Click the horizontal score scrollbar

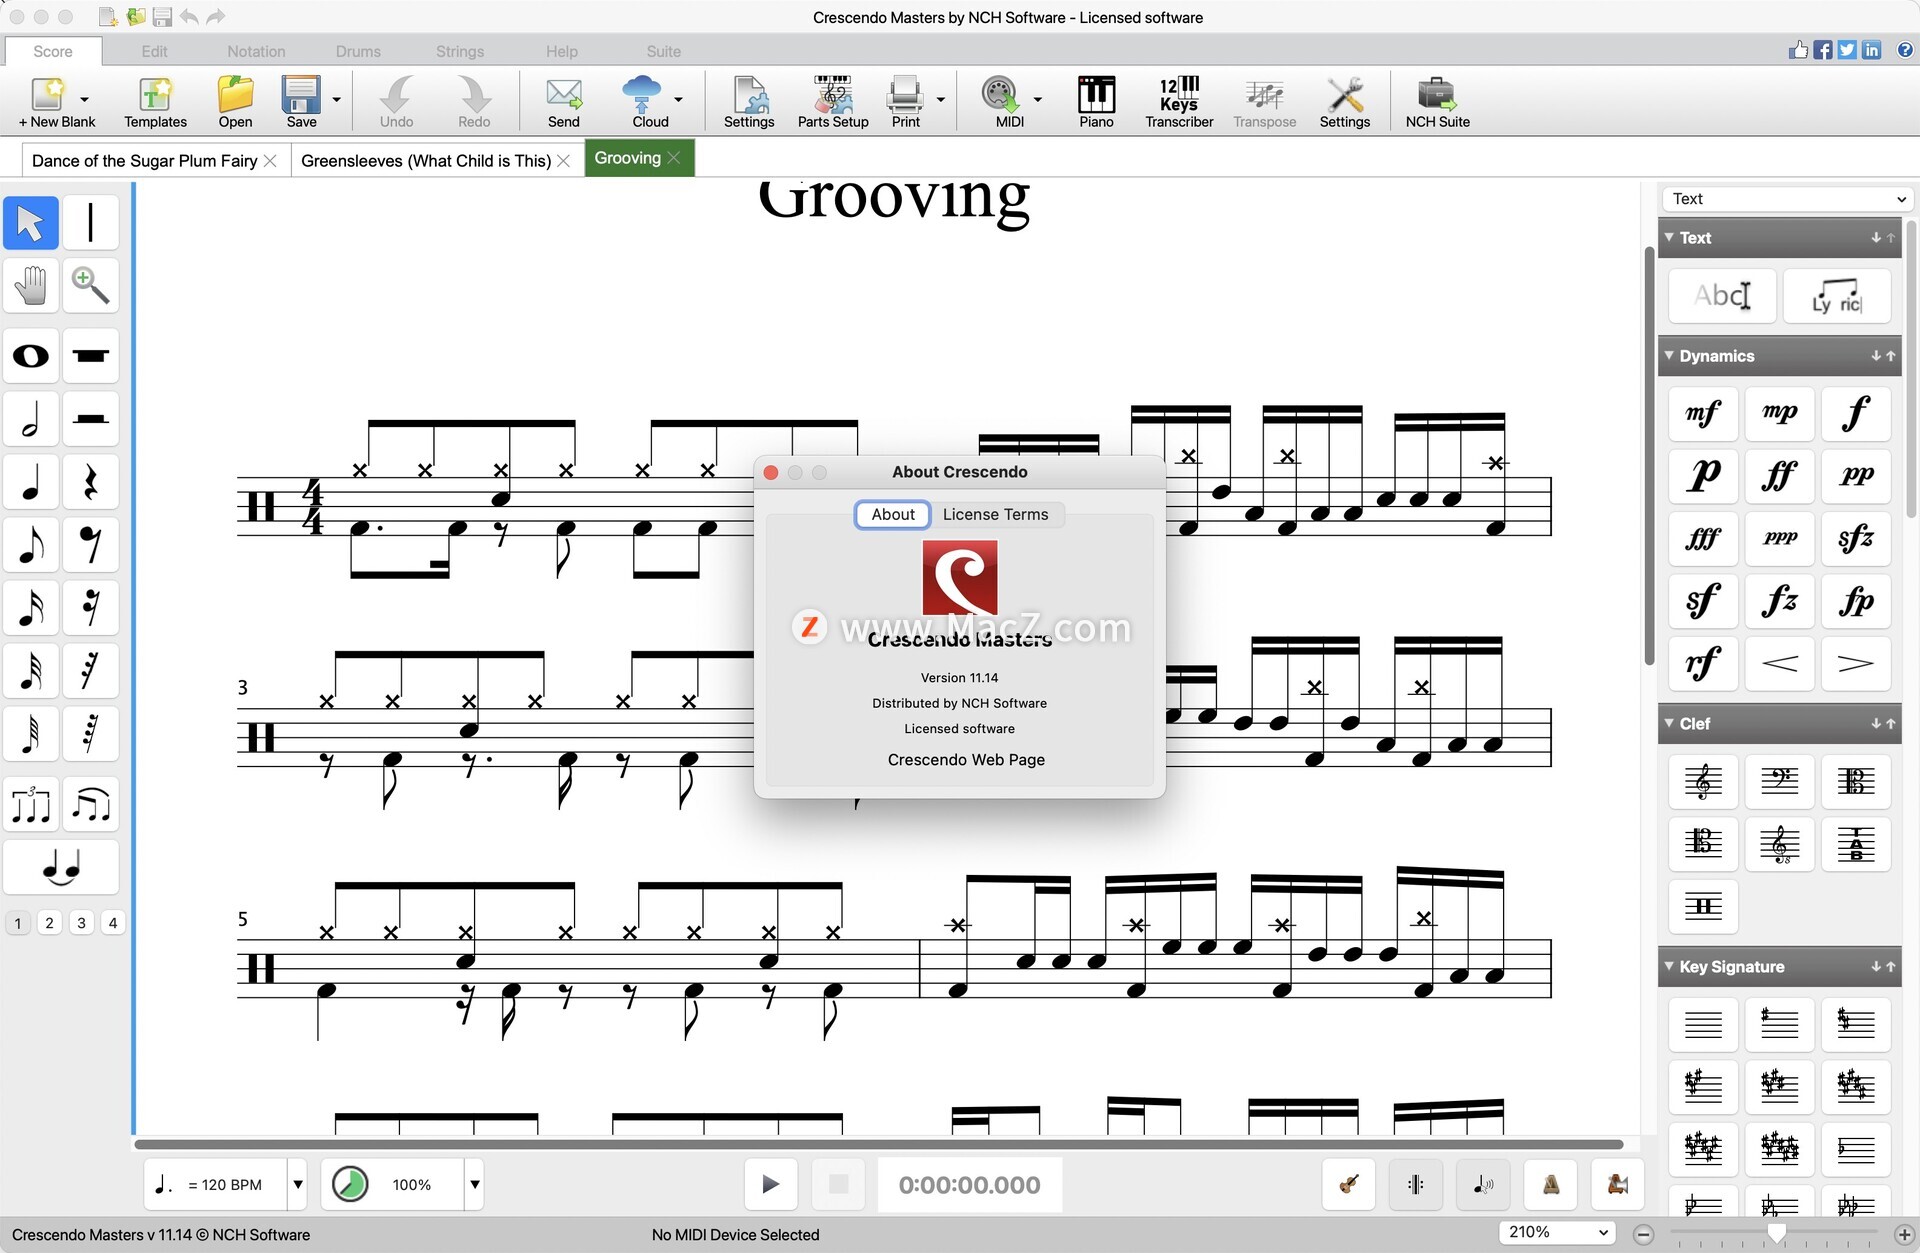click(x=878, y=1144)
